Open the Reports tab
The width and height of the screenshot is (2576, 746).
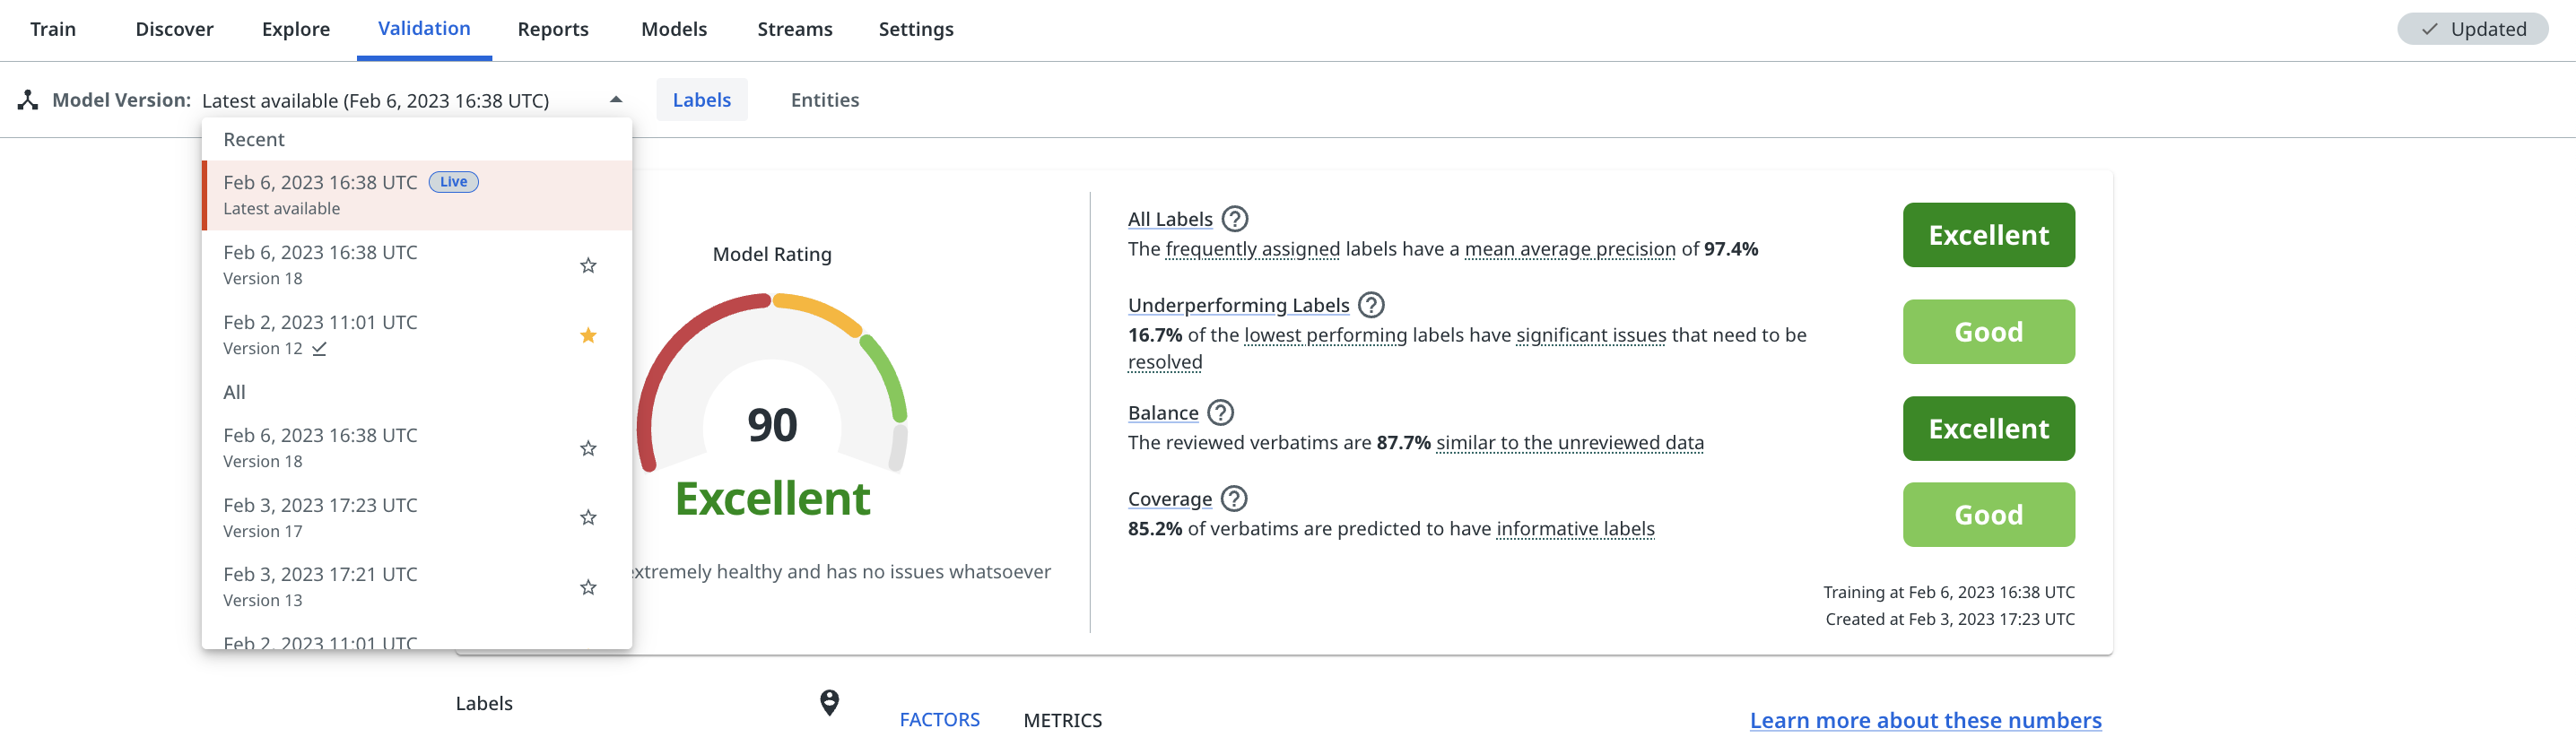click(552, 30)
